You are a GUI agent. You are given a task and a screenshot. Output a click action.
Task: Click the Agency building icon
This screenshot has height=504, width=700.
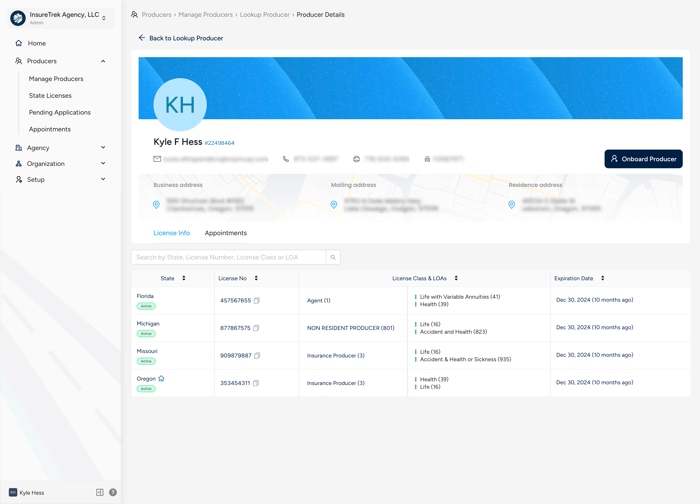[19, 147]
